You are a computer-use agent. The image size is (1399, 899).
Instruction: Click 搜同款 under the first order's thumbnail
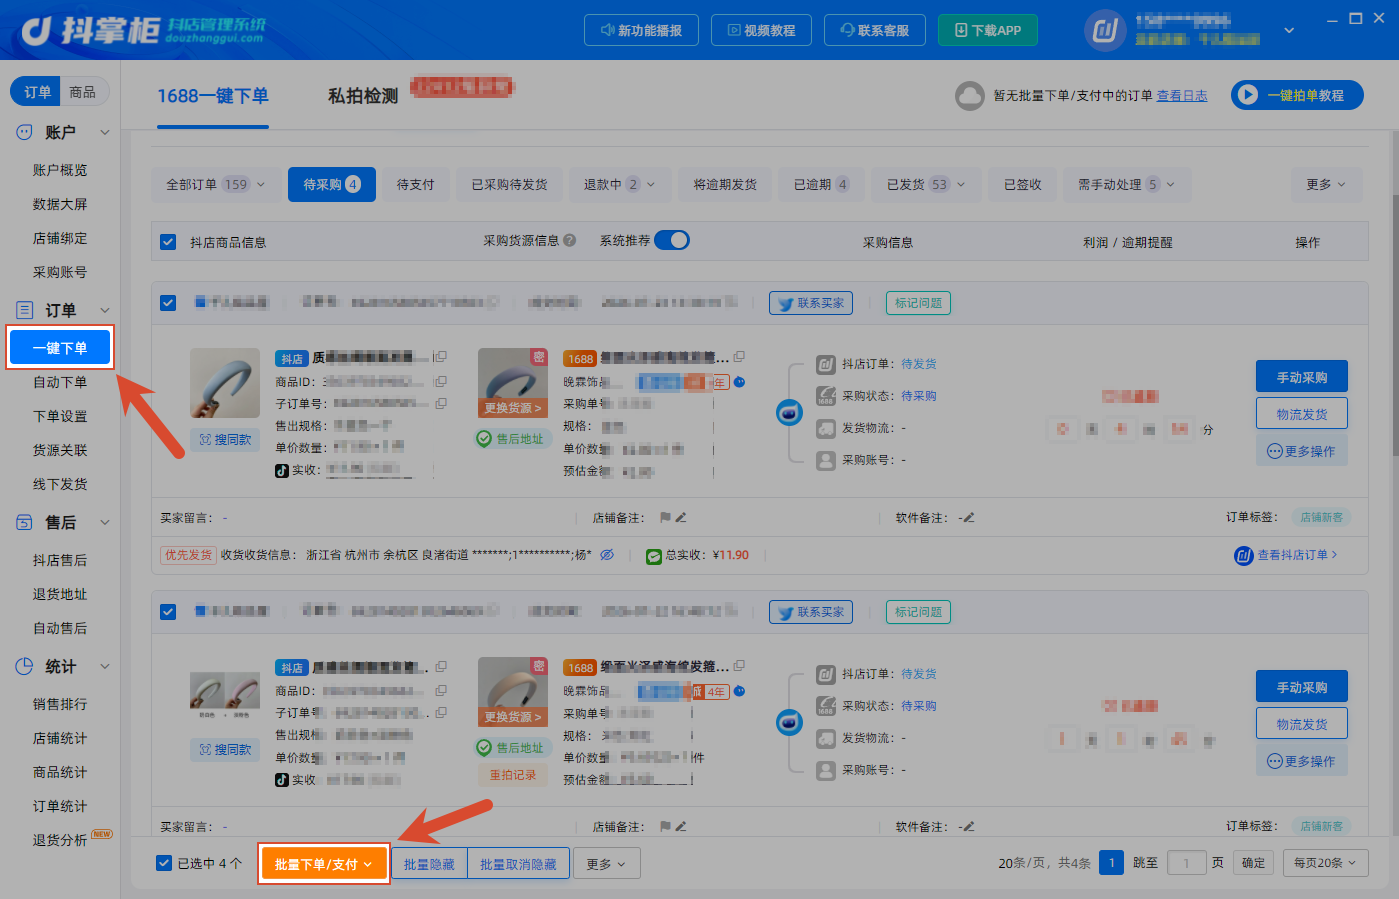[225, 440]
